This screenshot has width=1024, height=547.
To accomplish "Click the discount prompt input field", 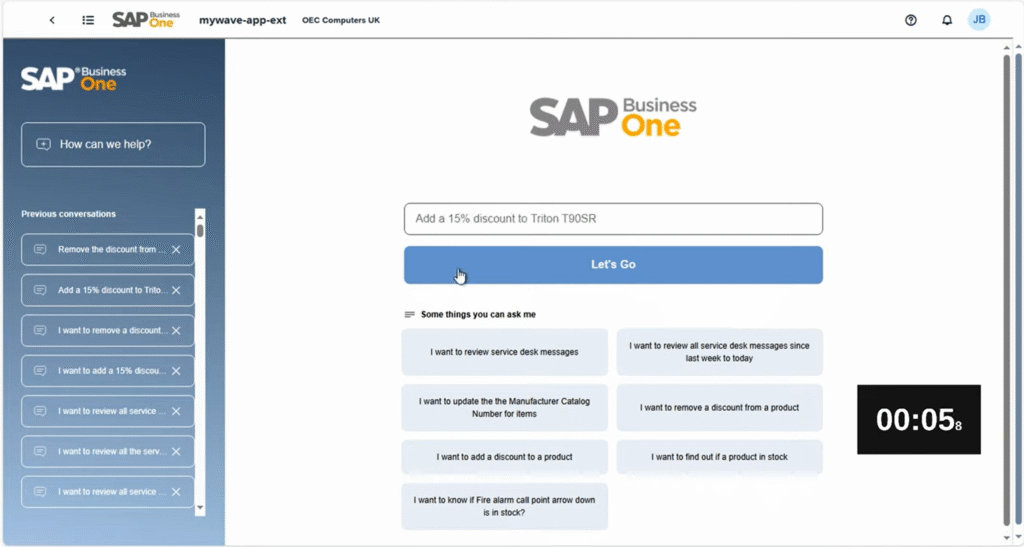I will pos(613,219).
